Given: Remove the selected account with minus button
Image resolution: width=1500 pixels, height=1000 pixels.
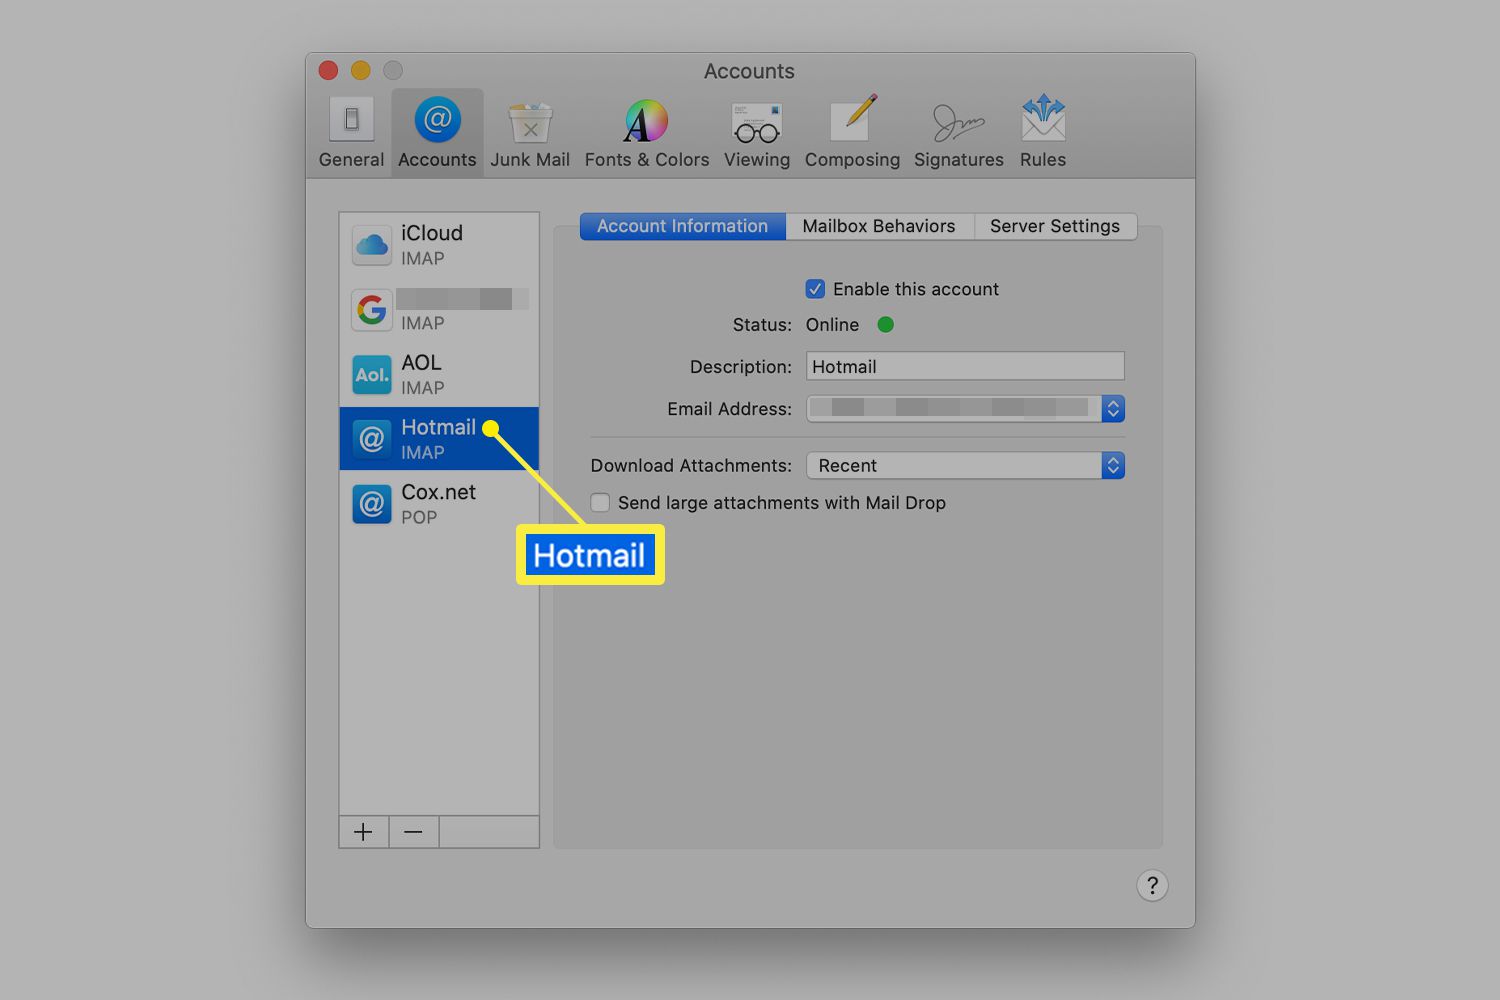Looking at the screenshot, I should coord(413,832).
